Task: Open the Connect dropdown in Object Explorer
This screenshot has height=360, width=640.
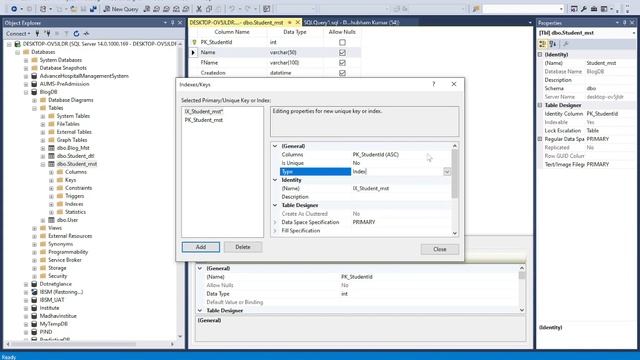Action: click(18, 33)
